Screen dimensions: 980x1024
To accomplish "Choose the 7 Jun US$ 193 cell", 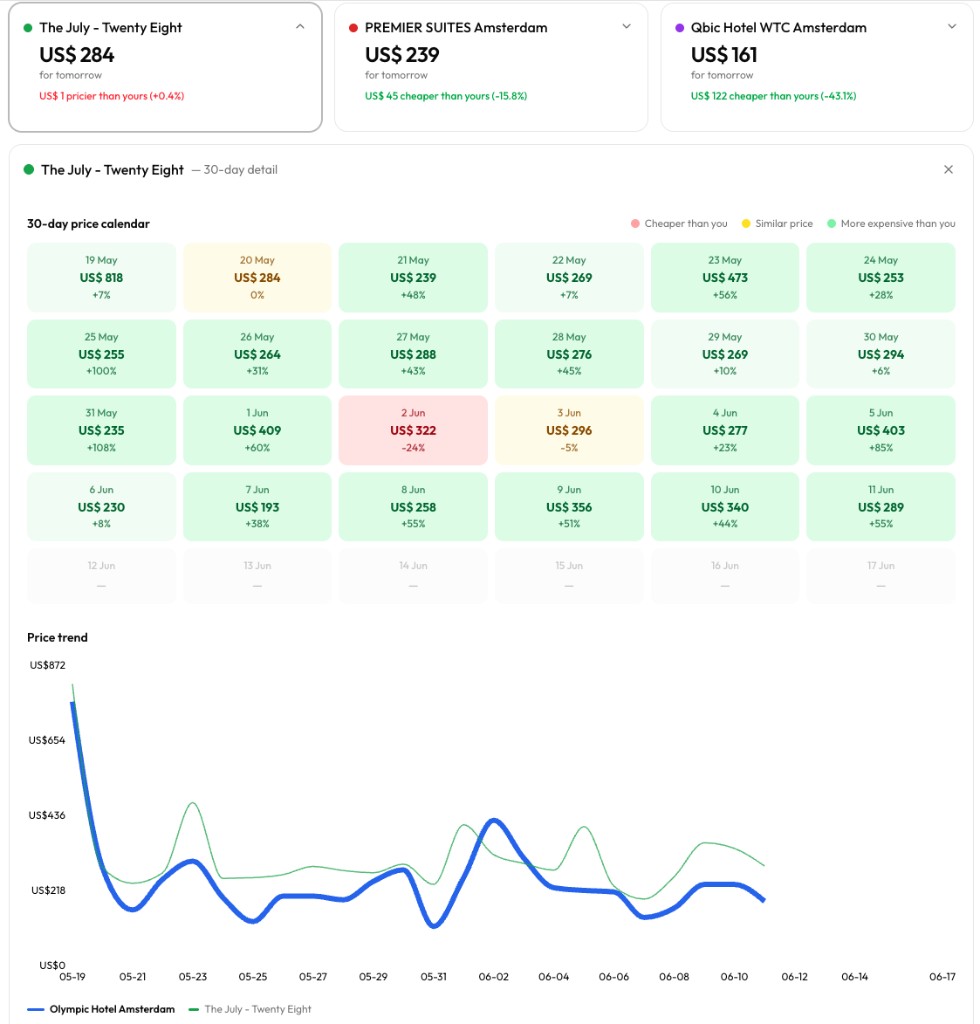I will click(x=257, y=507).
